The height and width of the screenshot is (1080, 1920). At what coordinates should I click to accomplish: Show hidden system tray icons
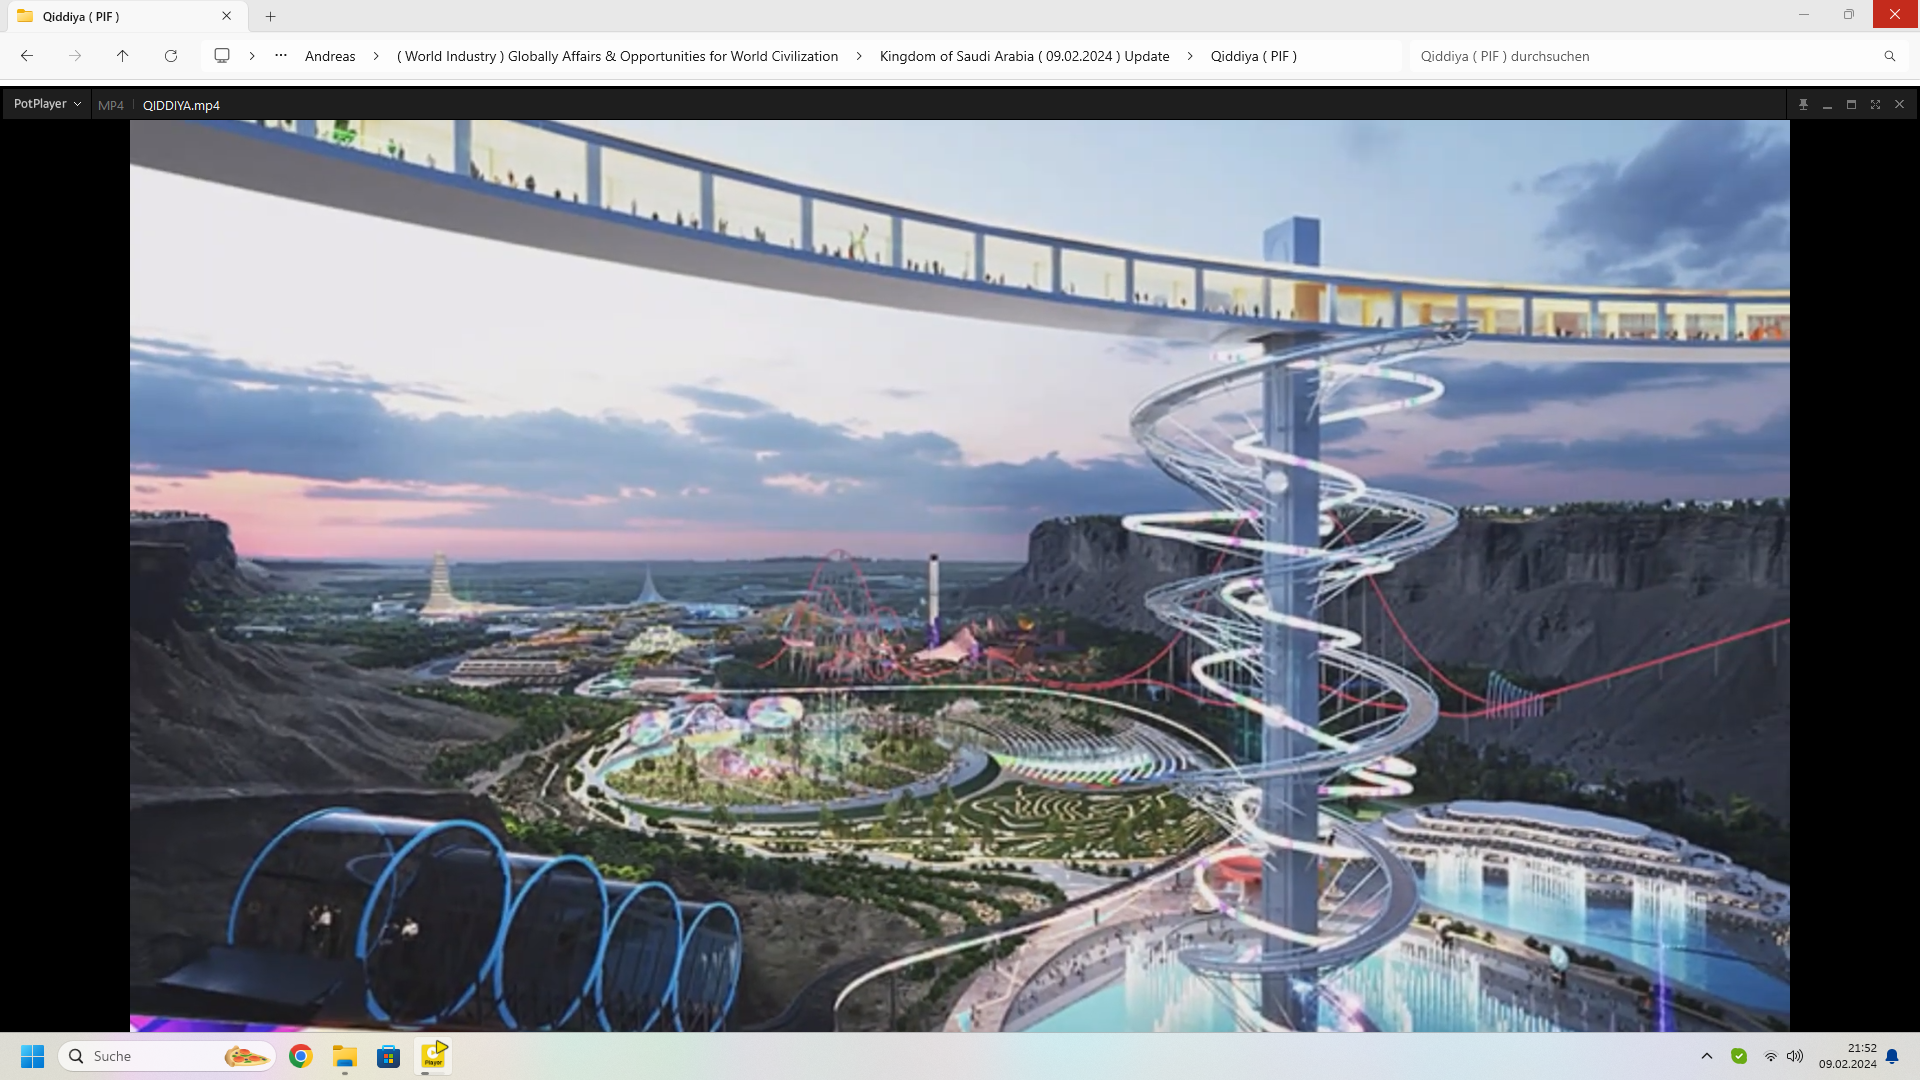[1707, 1056]
